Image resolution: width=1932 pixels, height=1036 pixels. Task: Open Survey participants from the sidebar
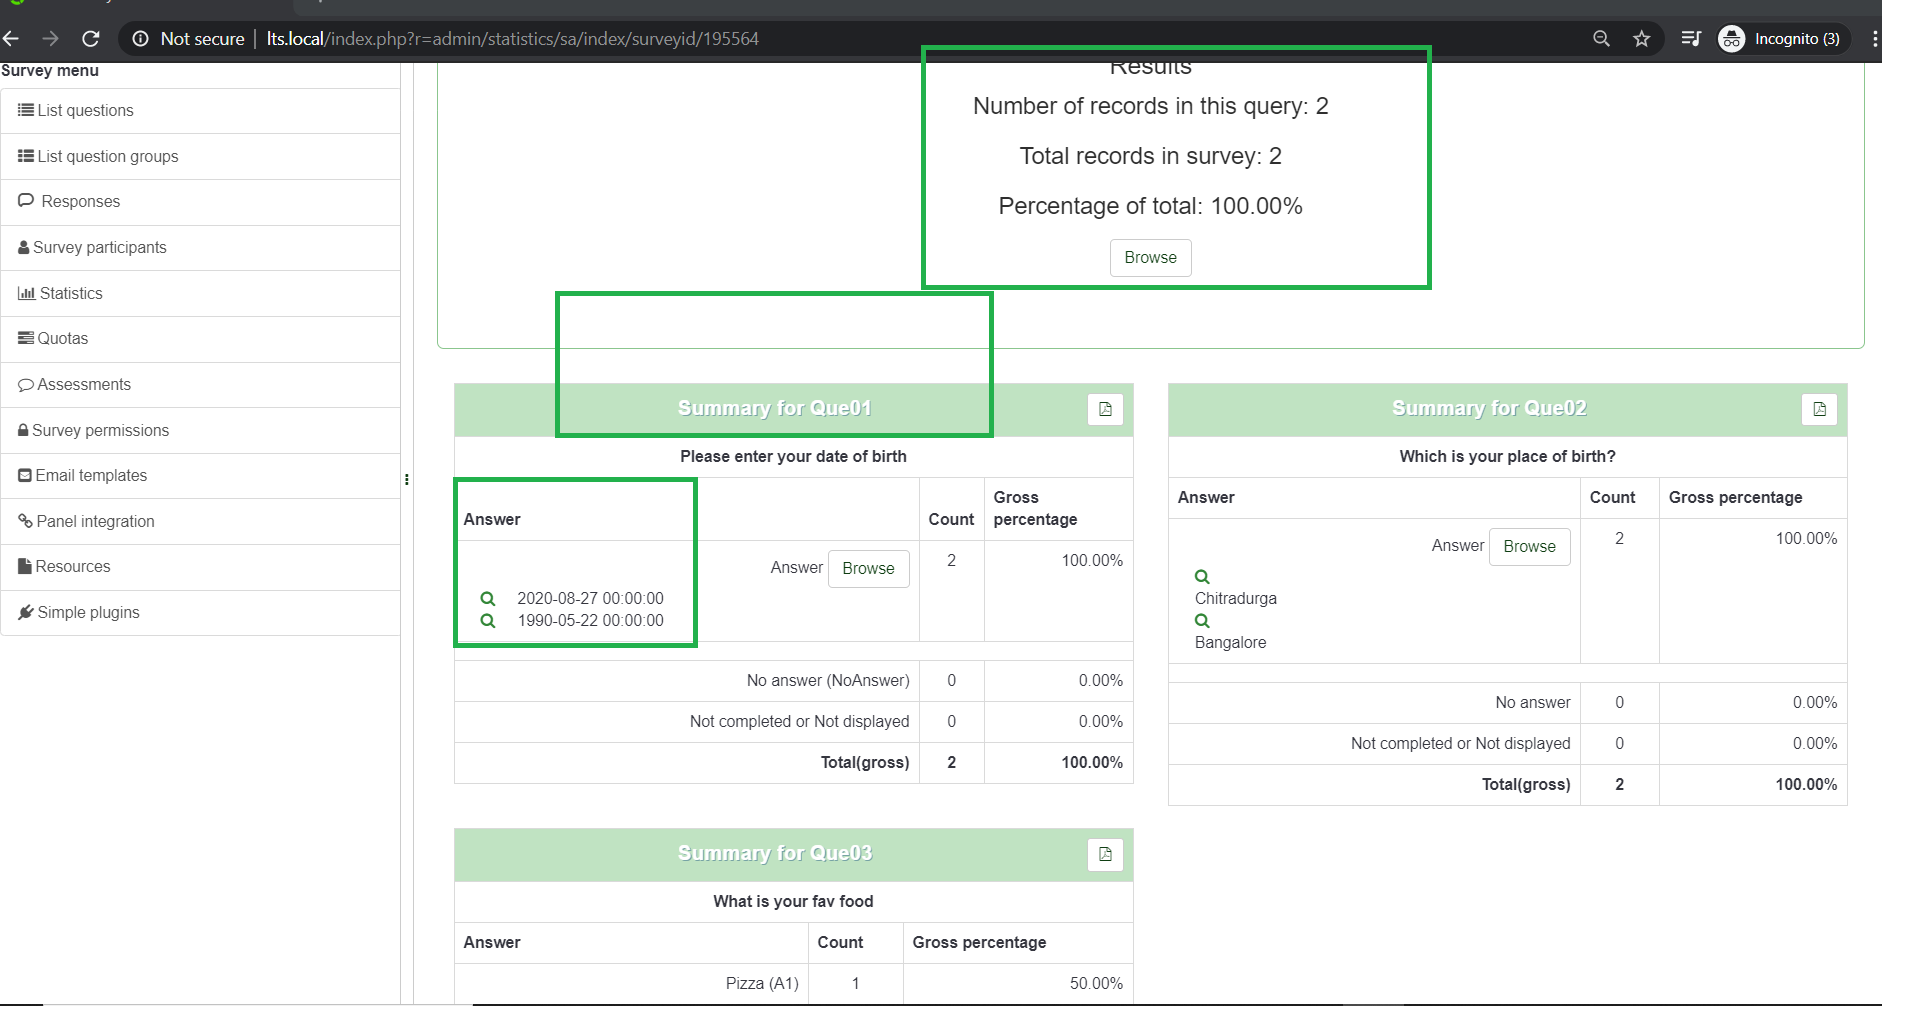click(99, 247)
